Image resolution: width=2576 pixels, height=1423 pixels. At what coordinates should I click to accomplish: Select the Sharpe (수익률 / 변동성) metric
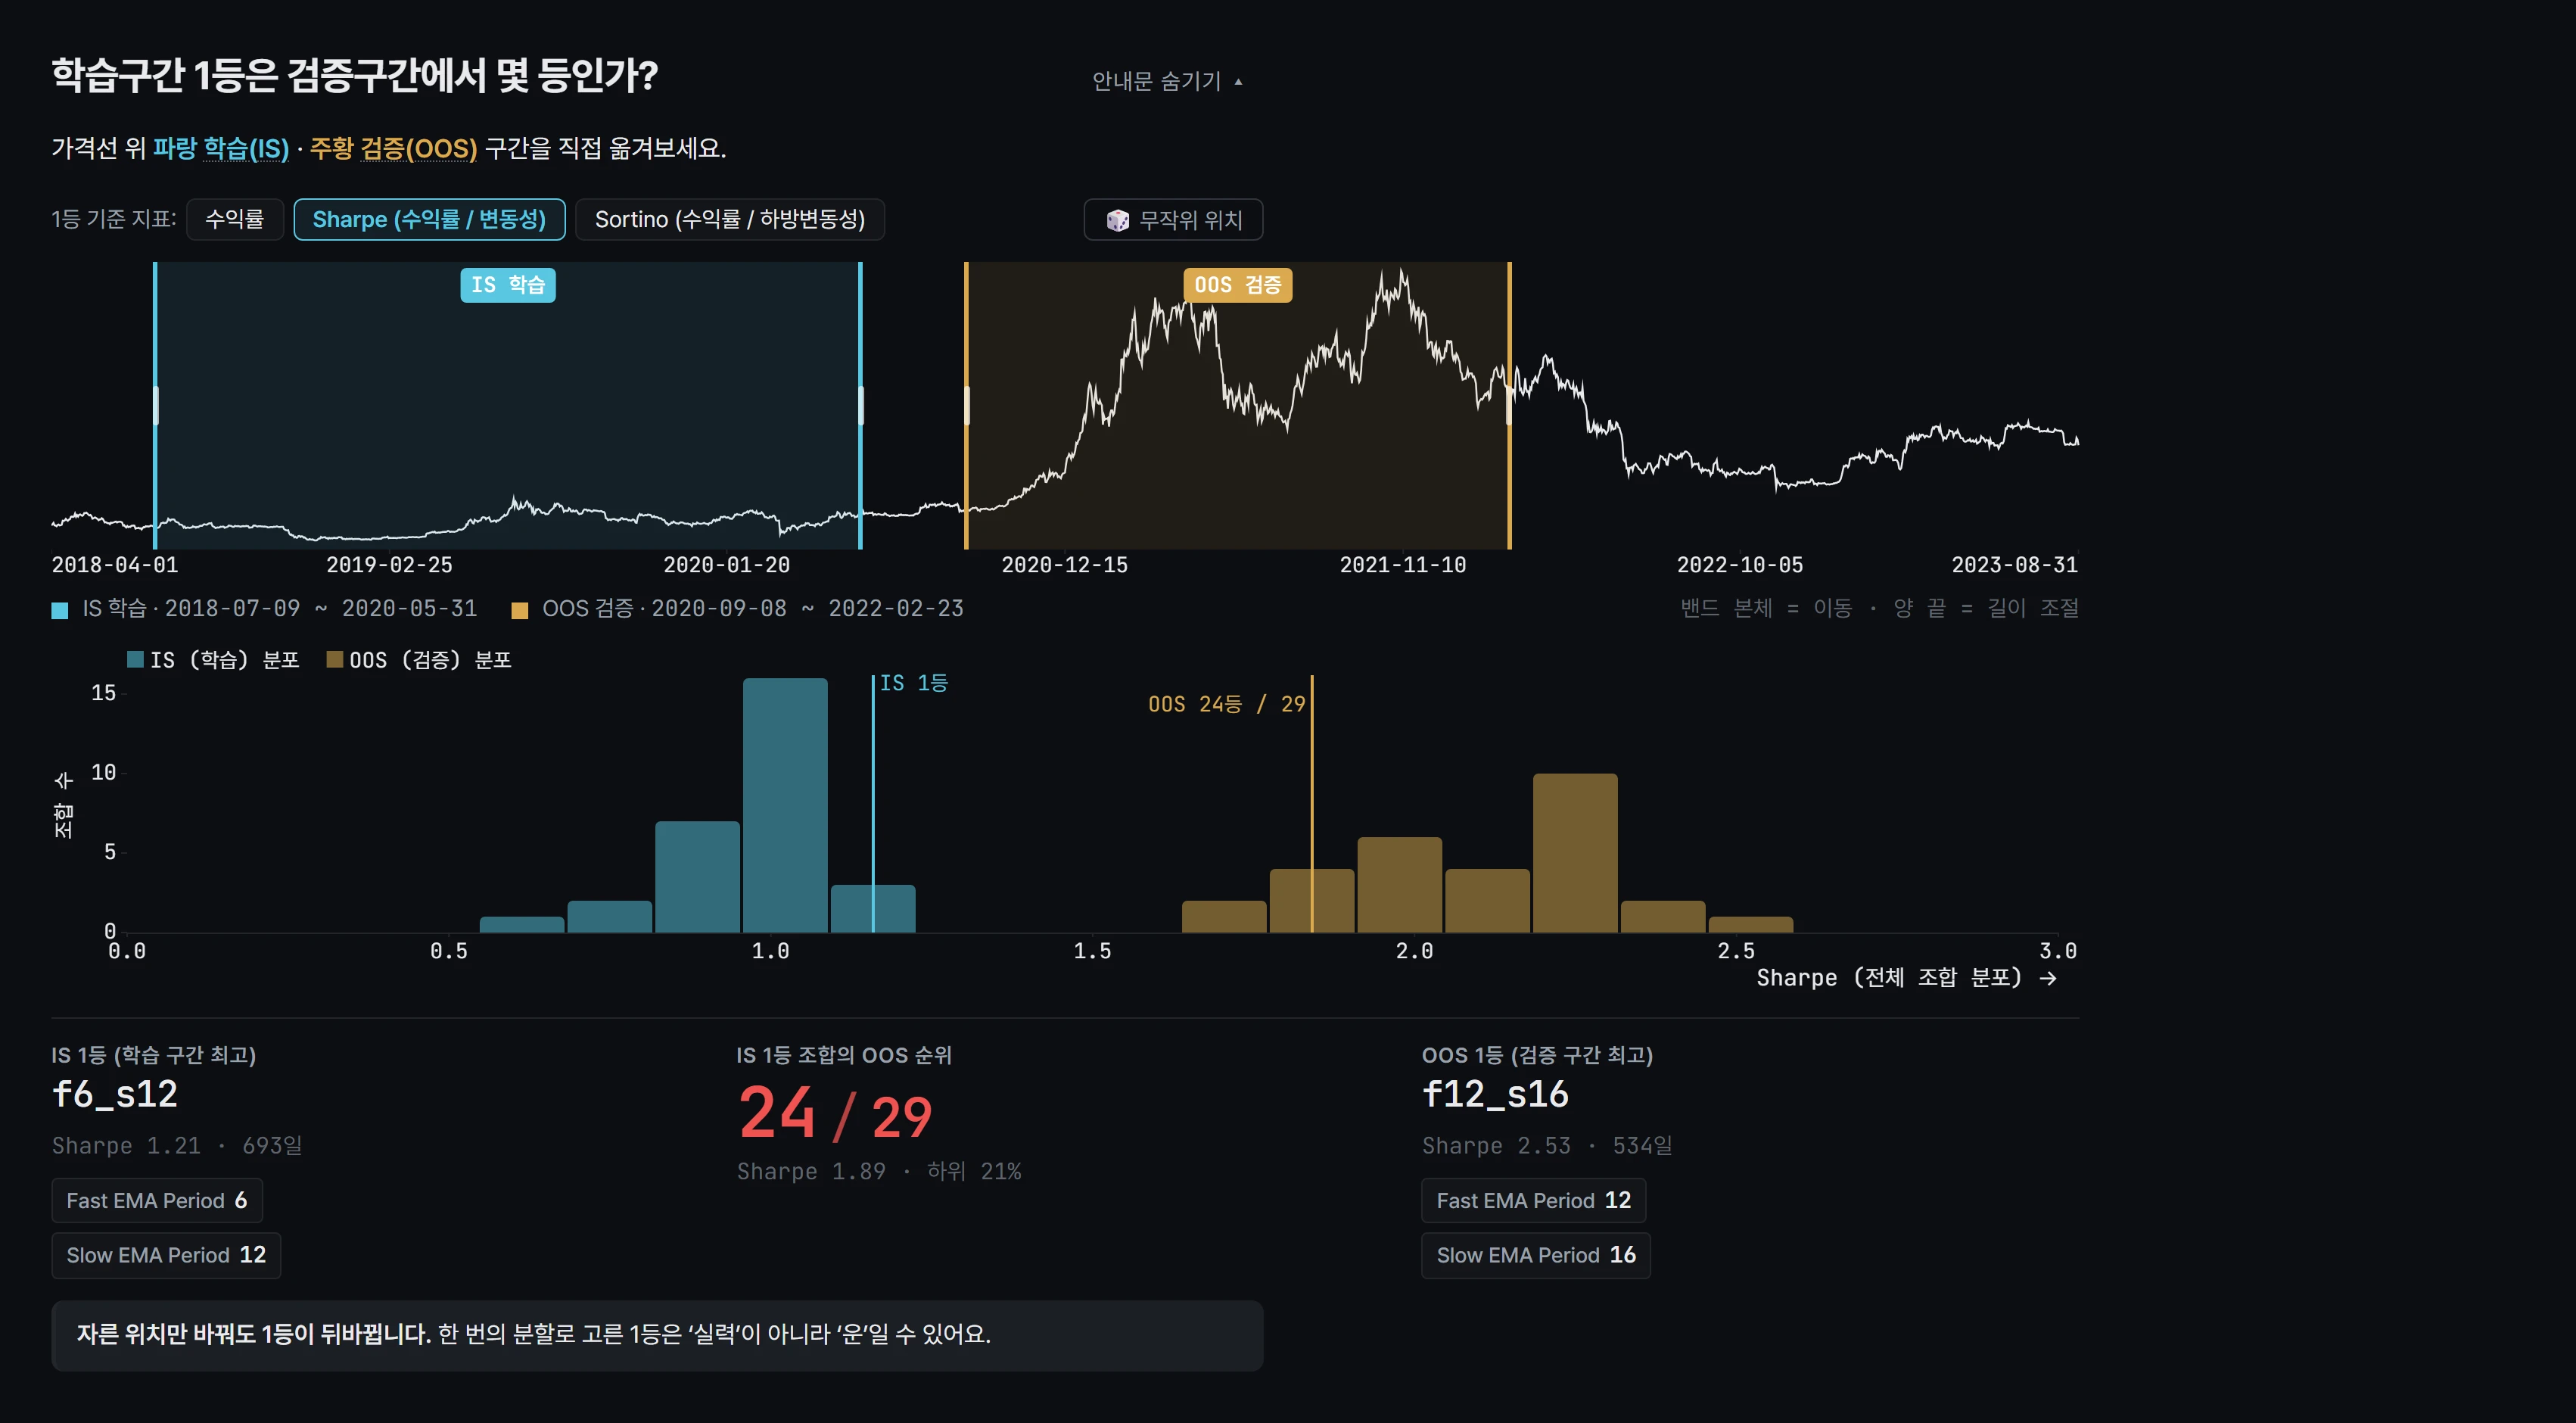click(429, 220)
